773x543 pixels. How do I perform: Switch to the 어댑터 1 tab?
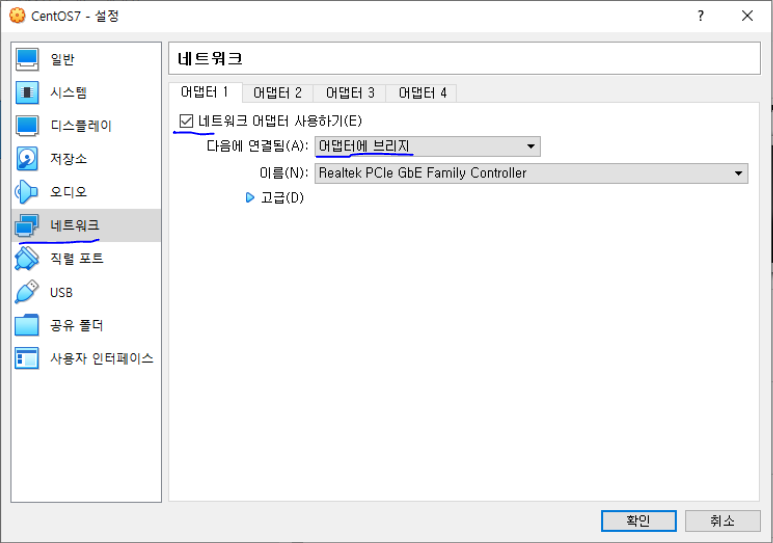205,92
